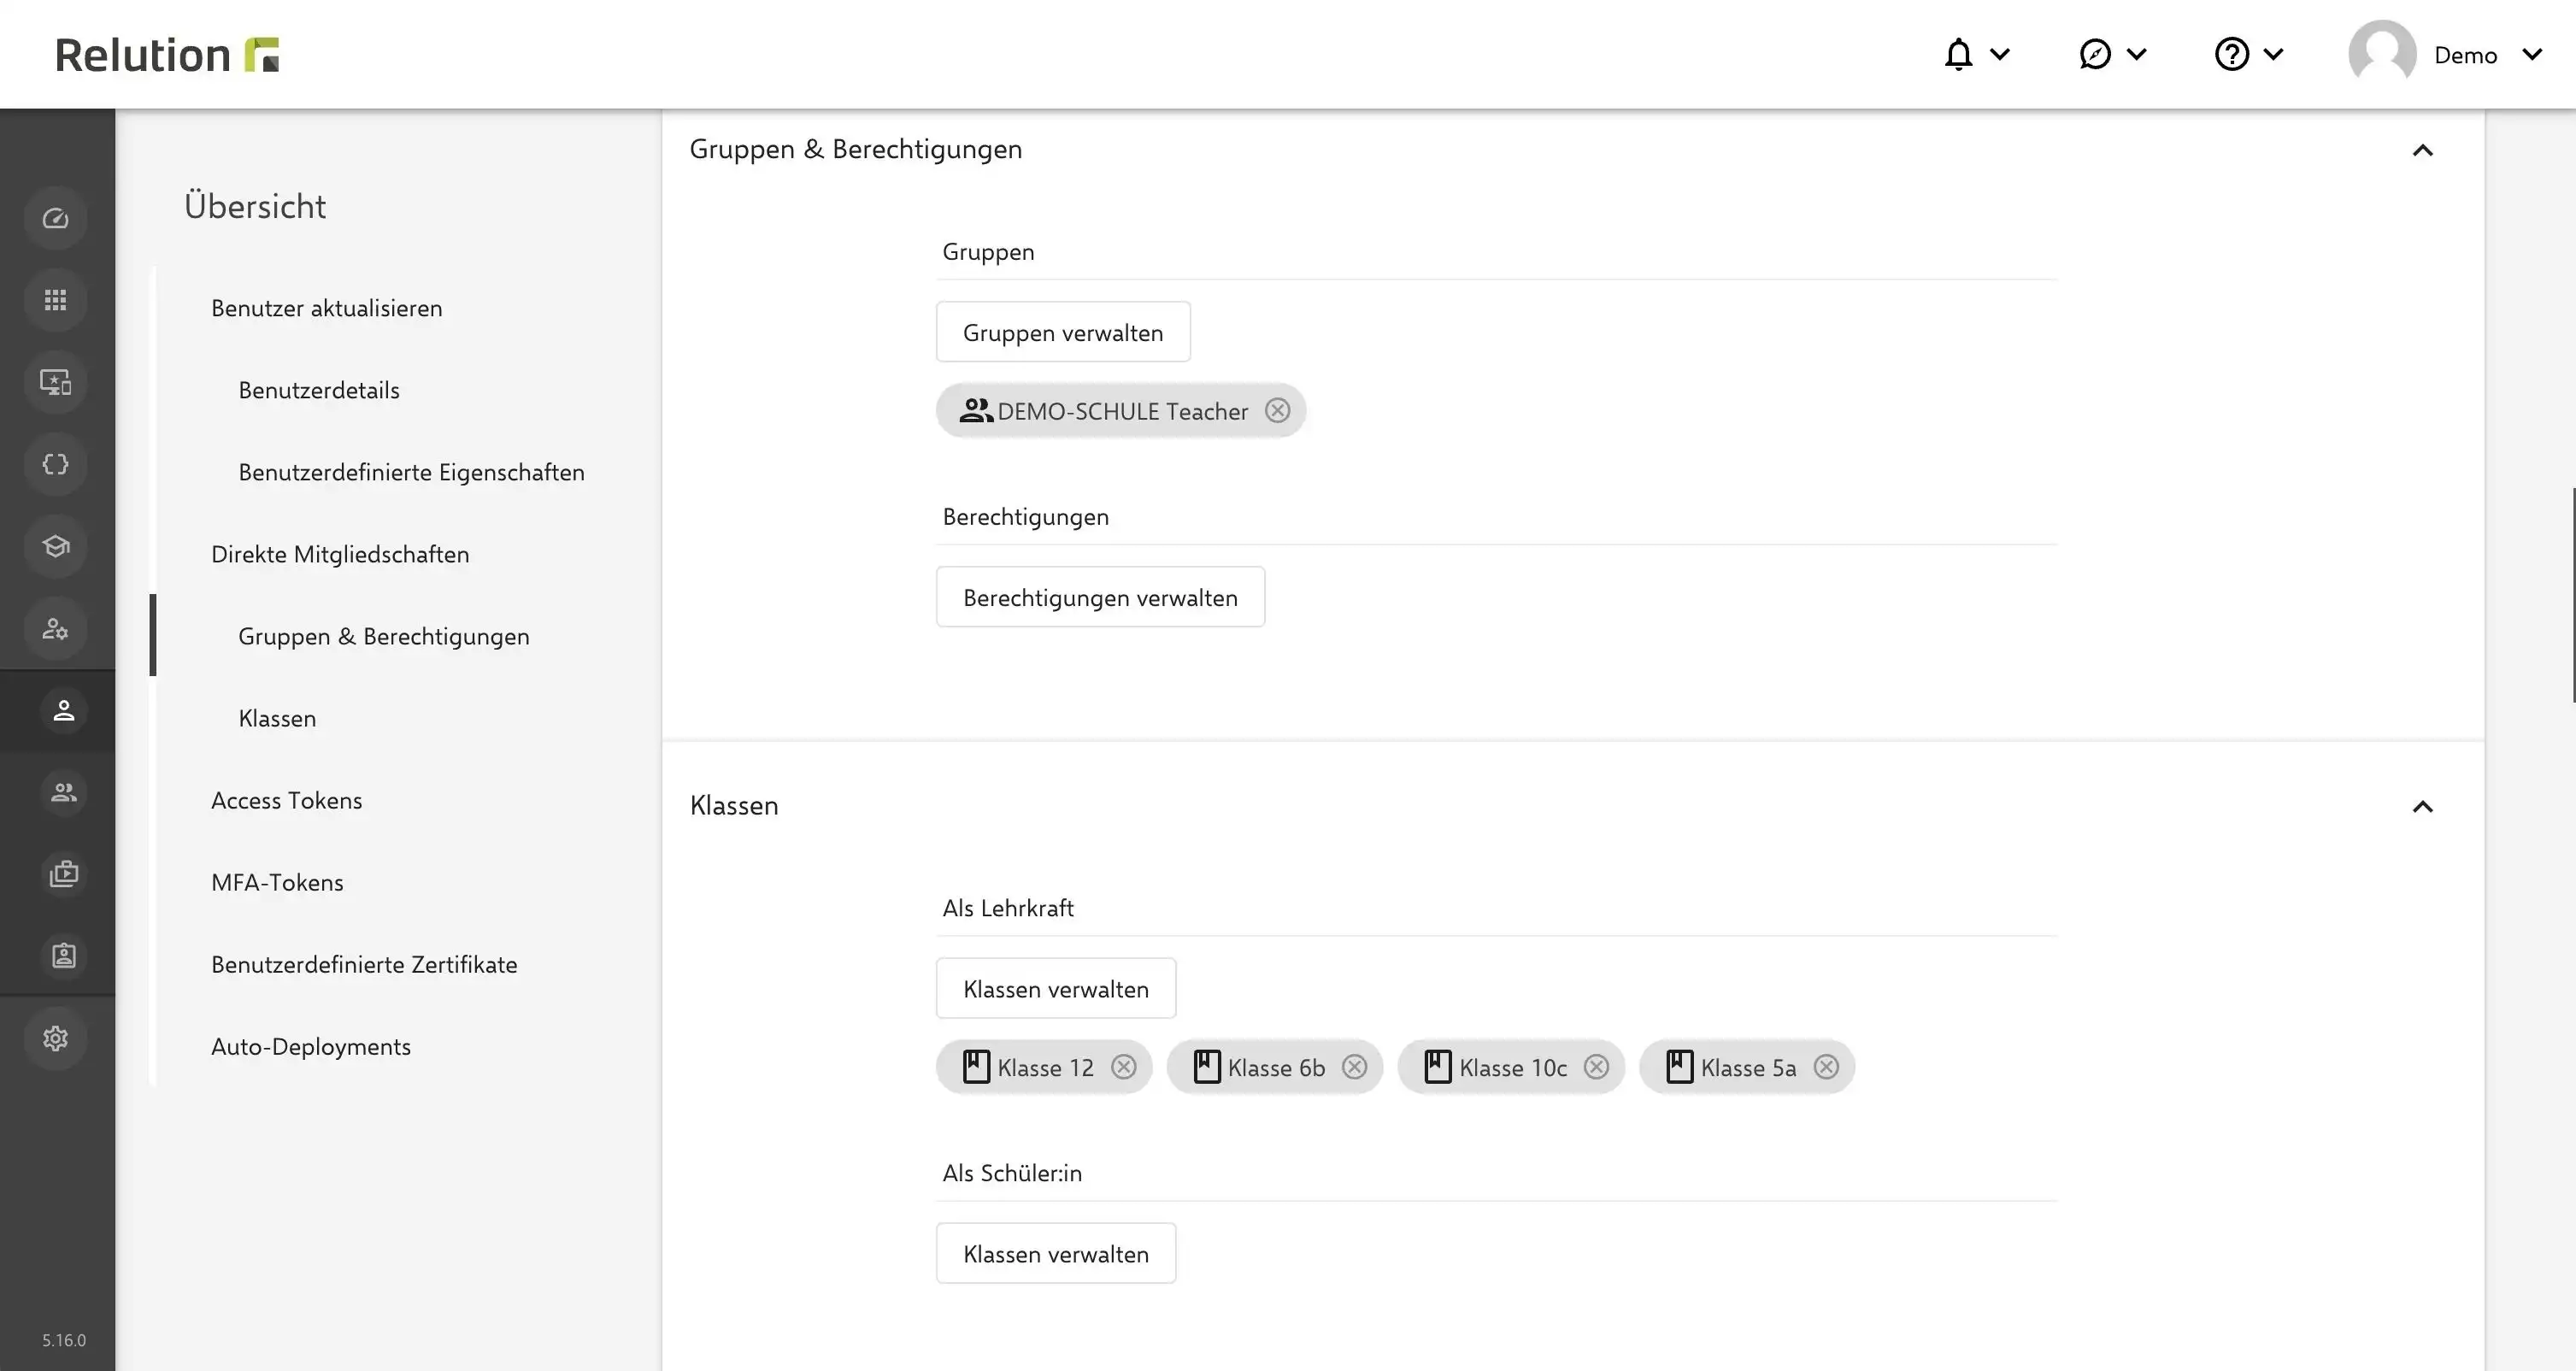Click the Klasse 6b chip label
The width and height of the screenshot is (2576, 1371).
pyautogui.click(x=1276, y=1068)
